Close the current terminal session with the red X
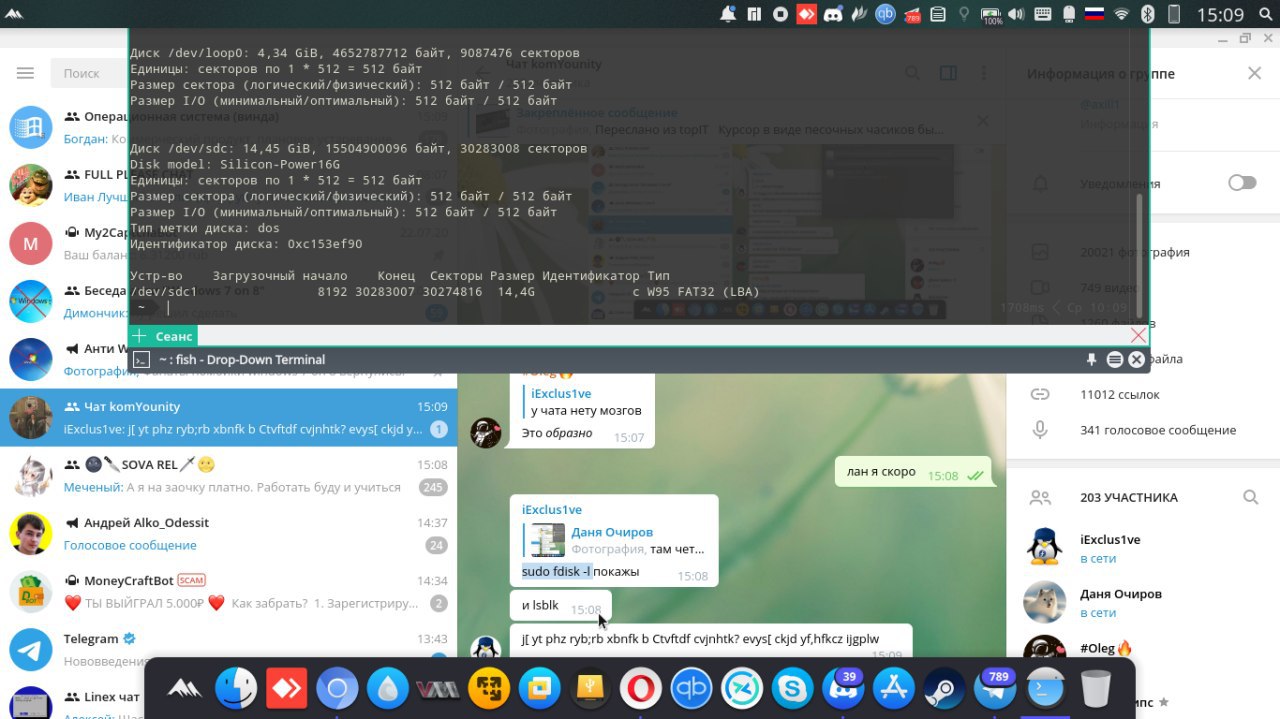 click(1138, 335)
